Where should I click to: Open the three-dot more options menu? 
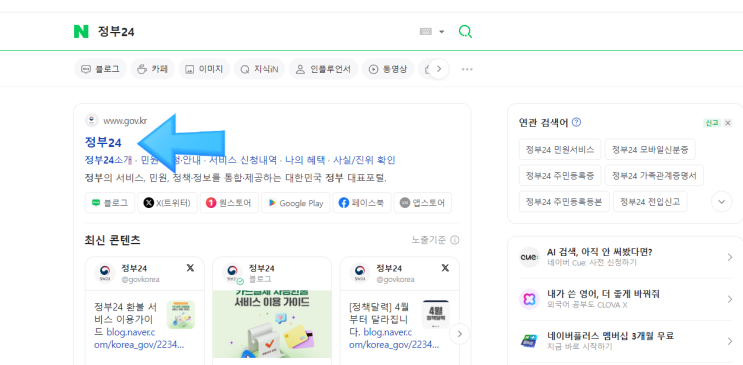tap(467, 69)
